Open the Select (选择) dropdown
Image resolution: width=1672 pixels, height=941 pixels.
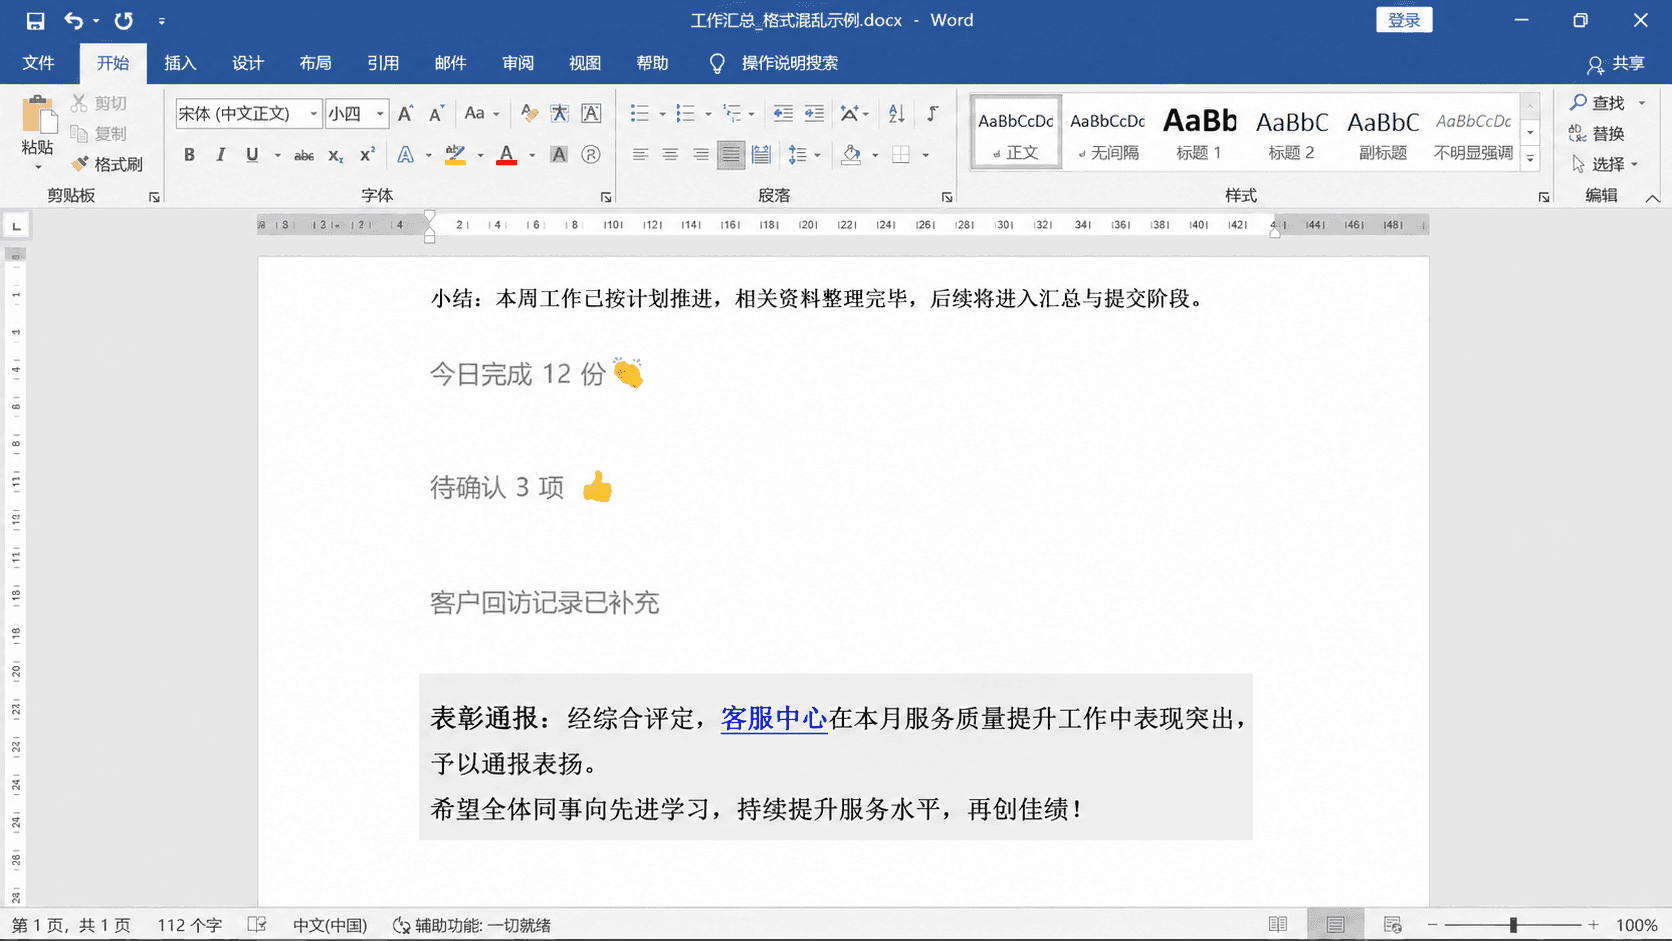coord(1604,164)
